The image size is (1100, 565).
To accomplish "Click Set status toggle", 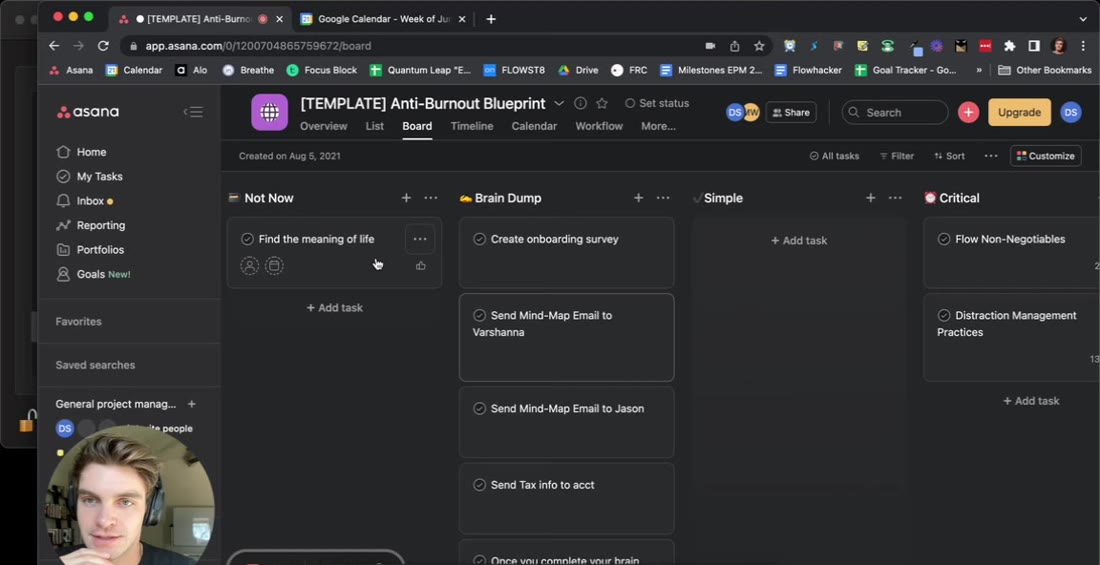I will pyautogui.click(x=657, y=103).
